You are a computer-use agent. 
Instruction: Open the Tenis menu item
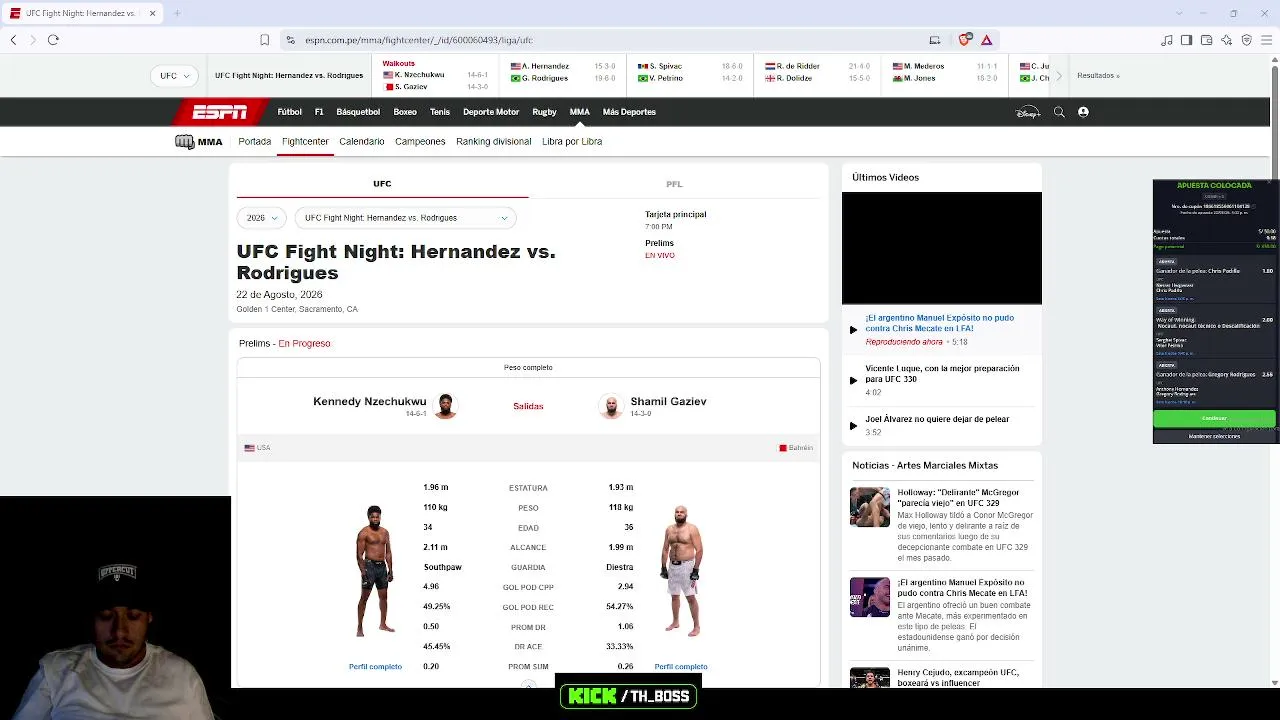tap(440, 112)
